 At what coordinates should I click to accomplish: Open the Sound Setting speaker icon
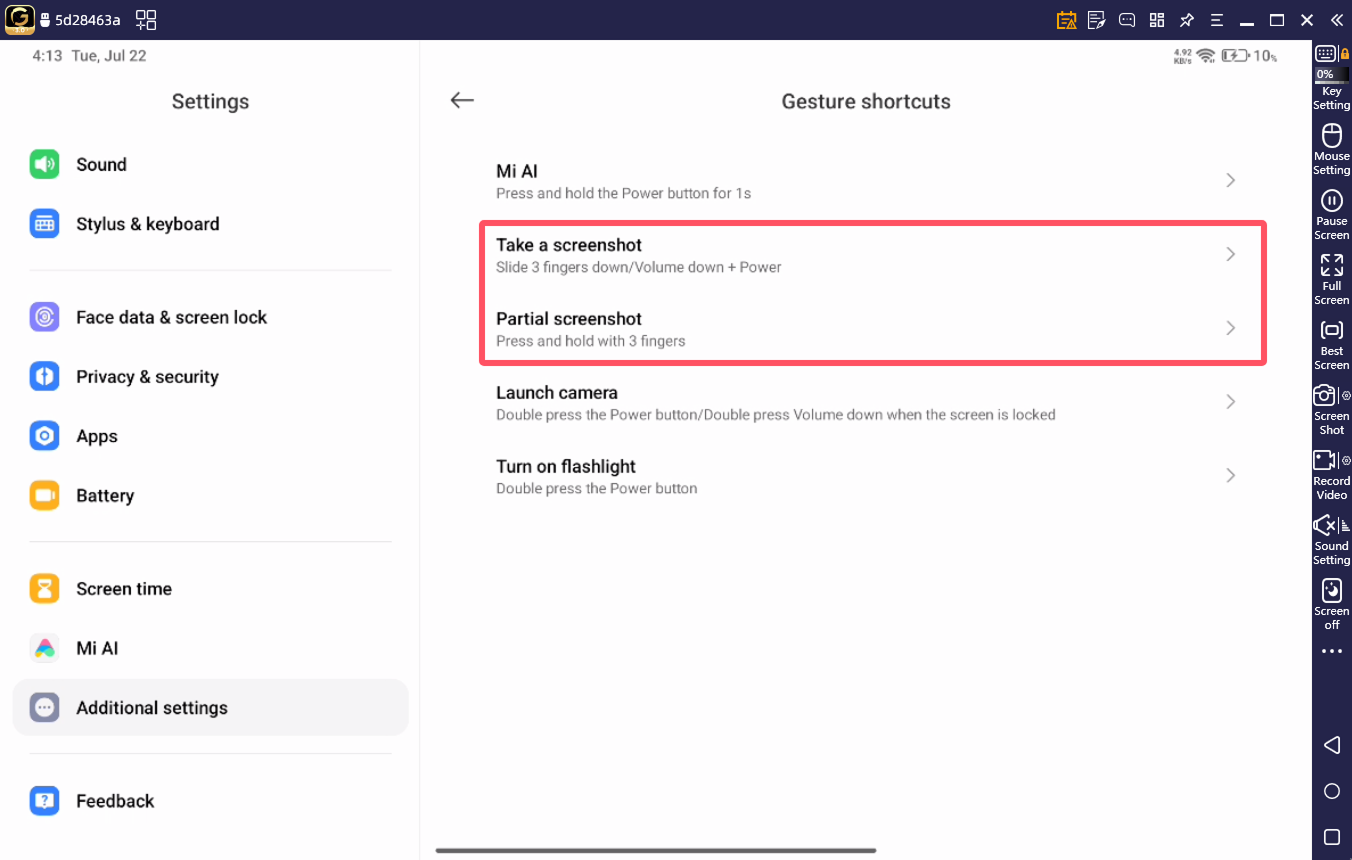(1324, 525)
